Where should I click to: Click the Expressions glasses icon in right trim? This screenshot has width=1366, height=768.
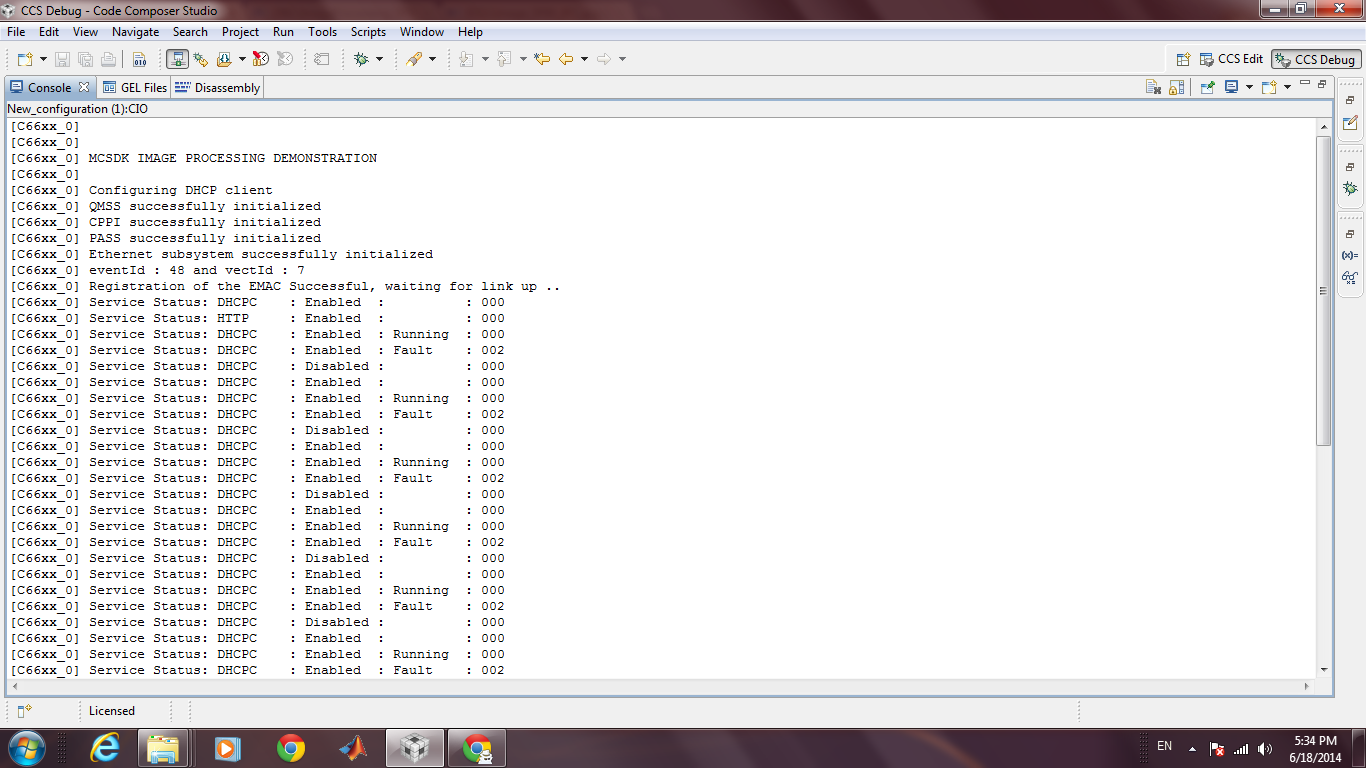(1350, 277)
